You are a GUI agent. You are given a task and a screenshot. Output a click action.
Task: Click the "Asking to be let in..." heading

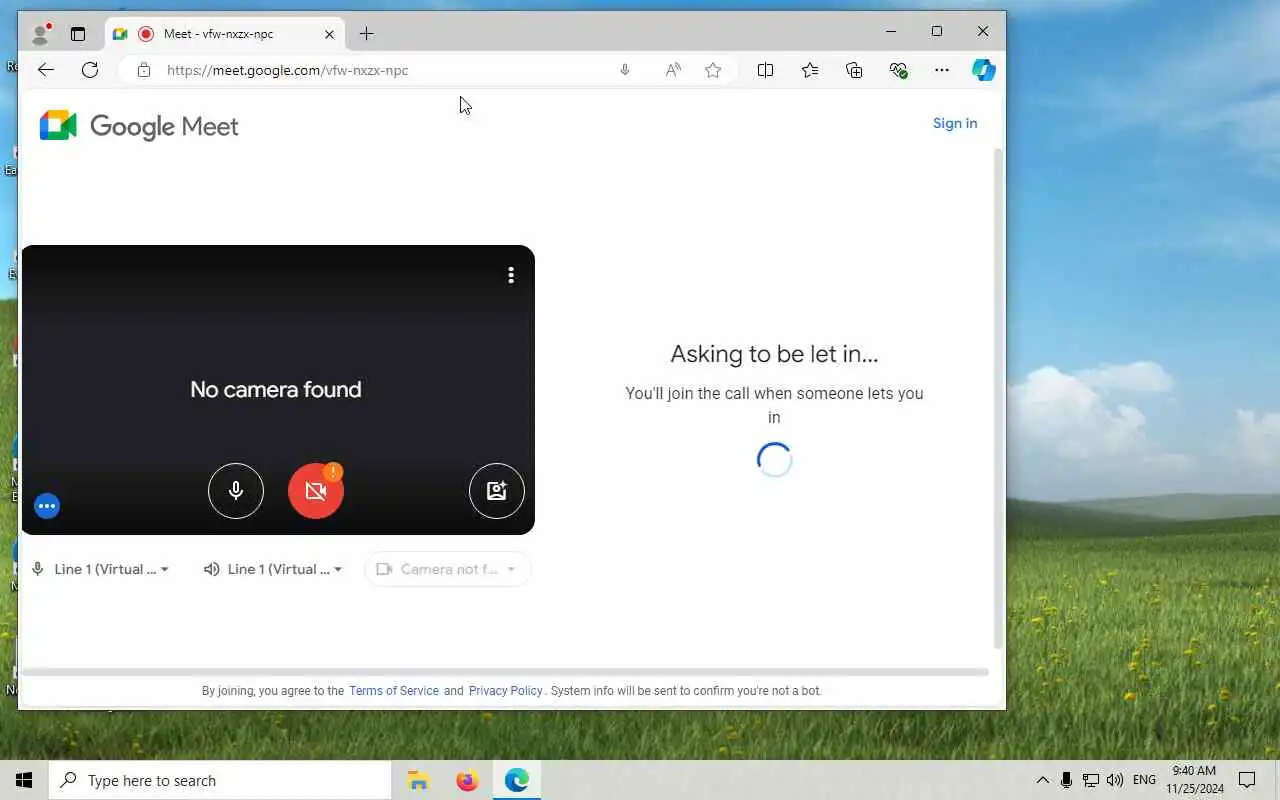click(774, 354)
